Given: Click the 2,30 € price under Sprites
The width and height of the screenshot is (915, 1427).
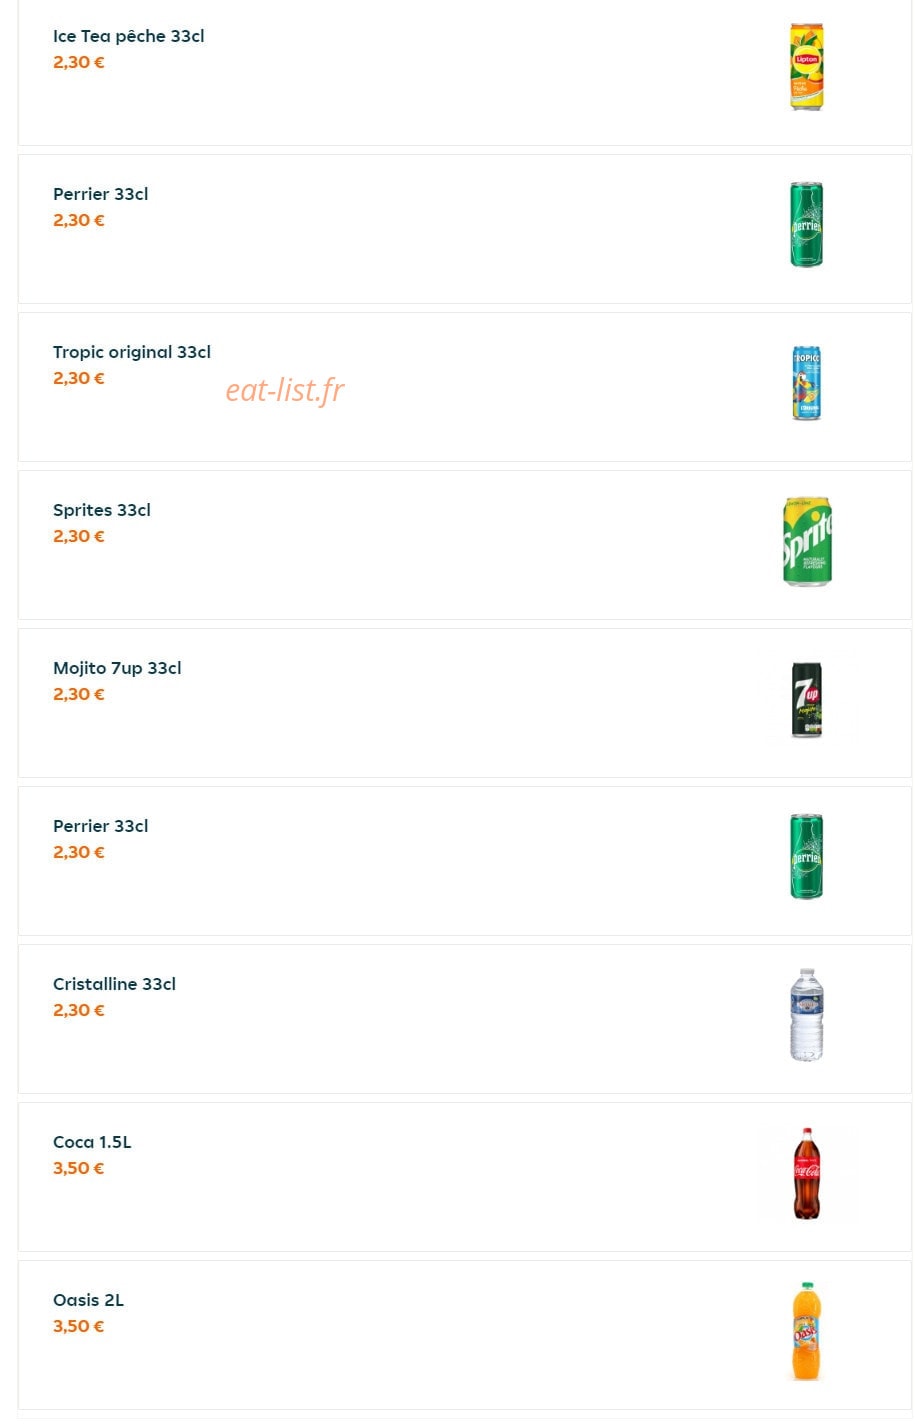Looking at the screenshot, I should 79,536.
